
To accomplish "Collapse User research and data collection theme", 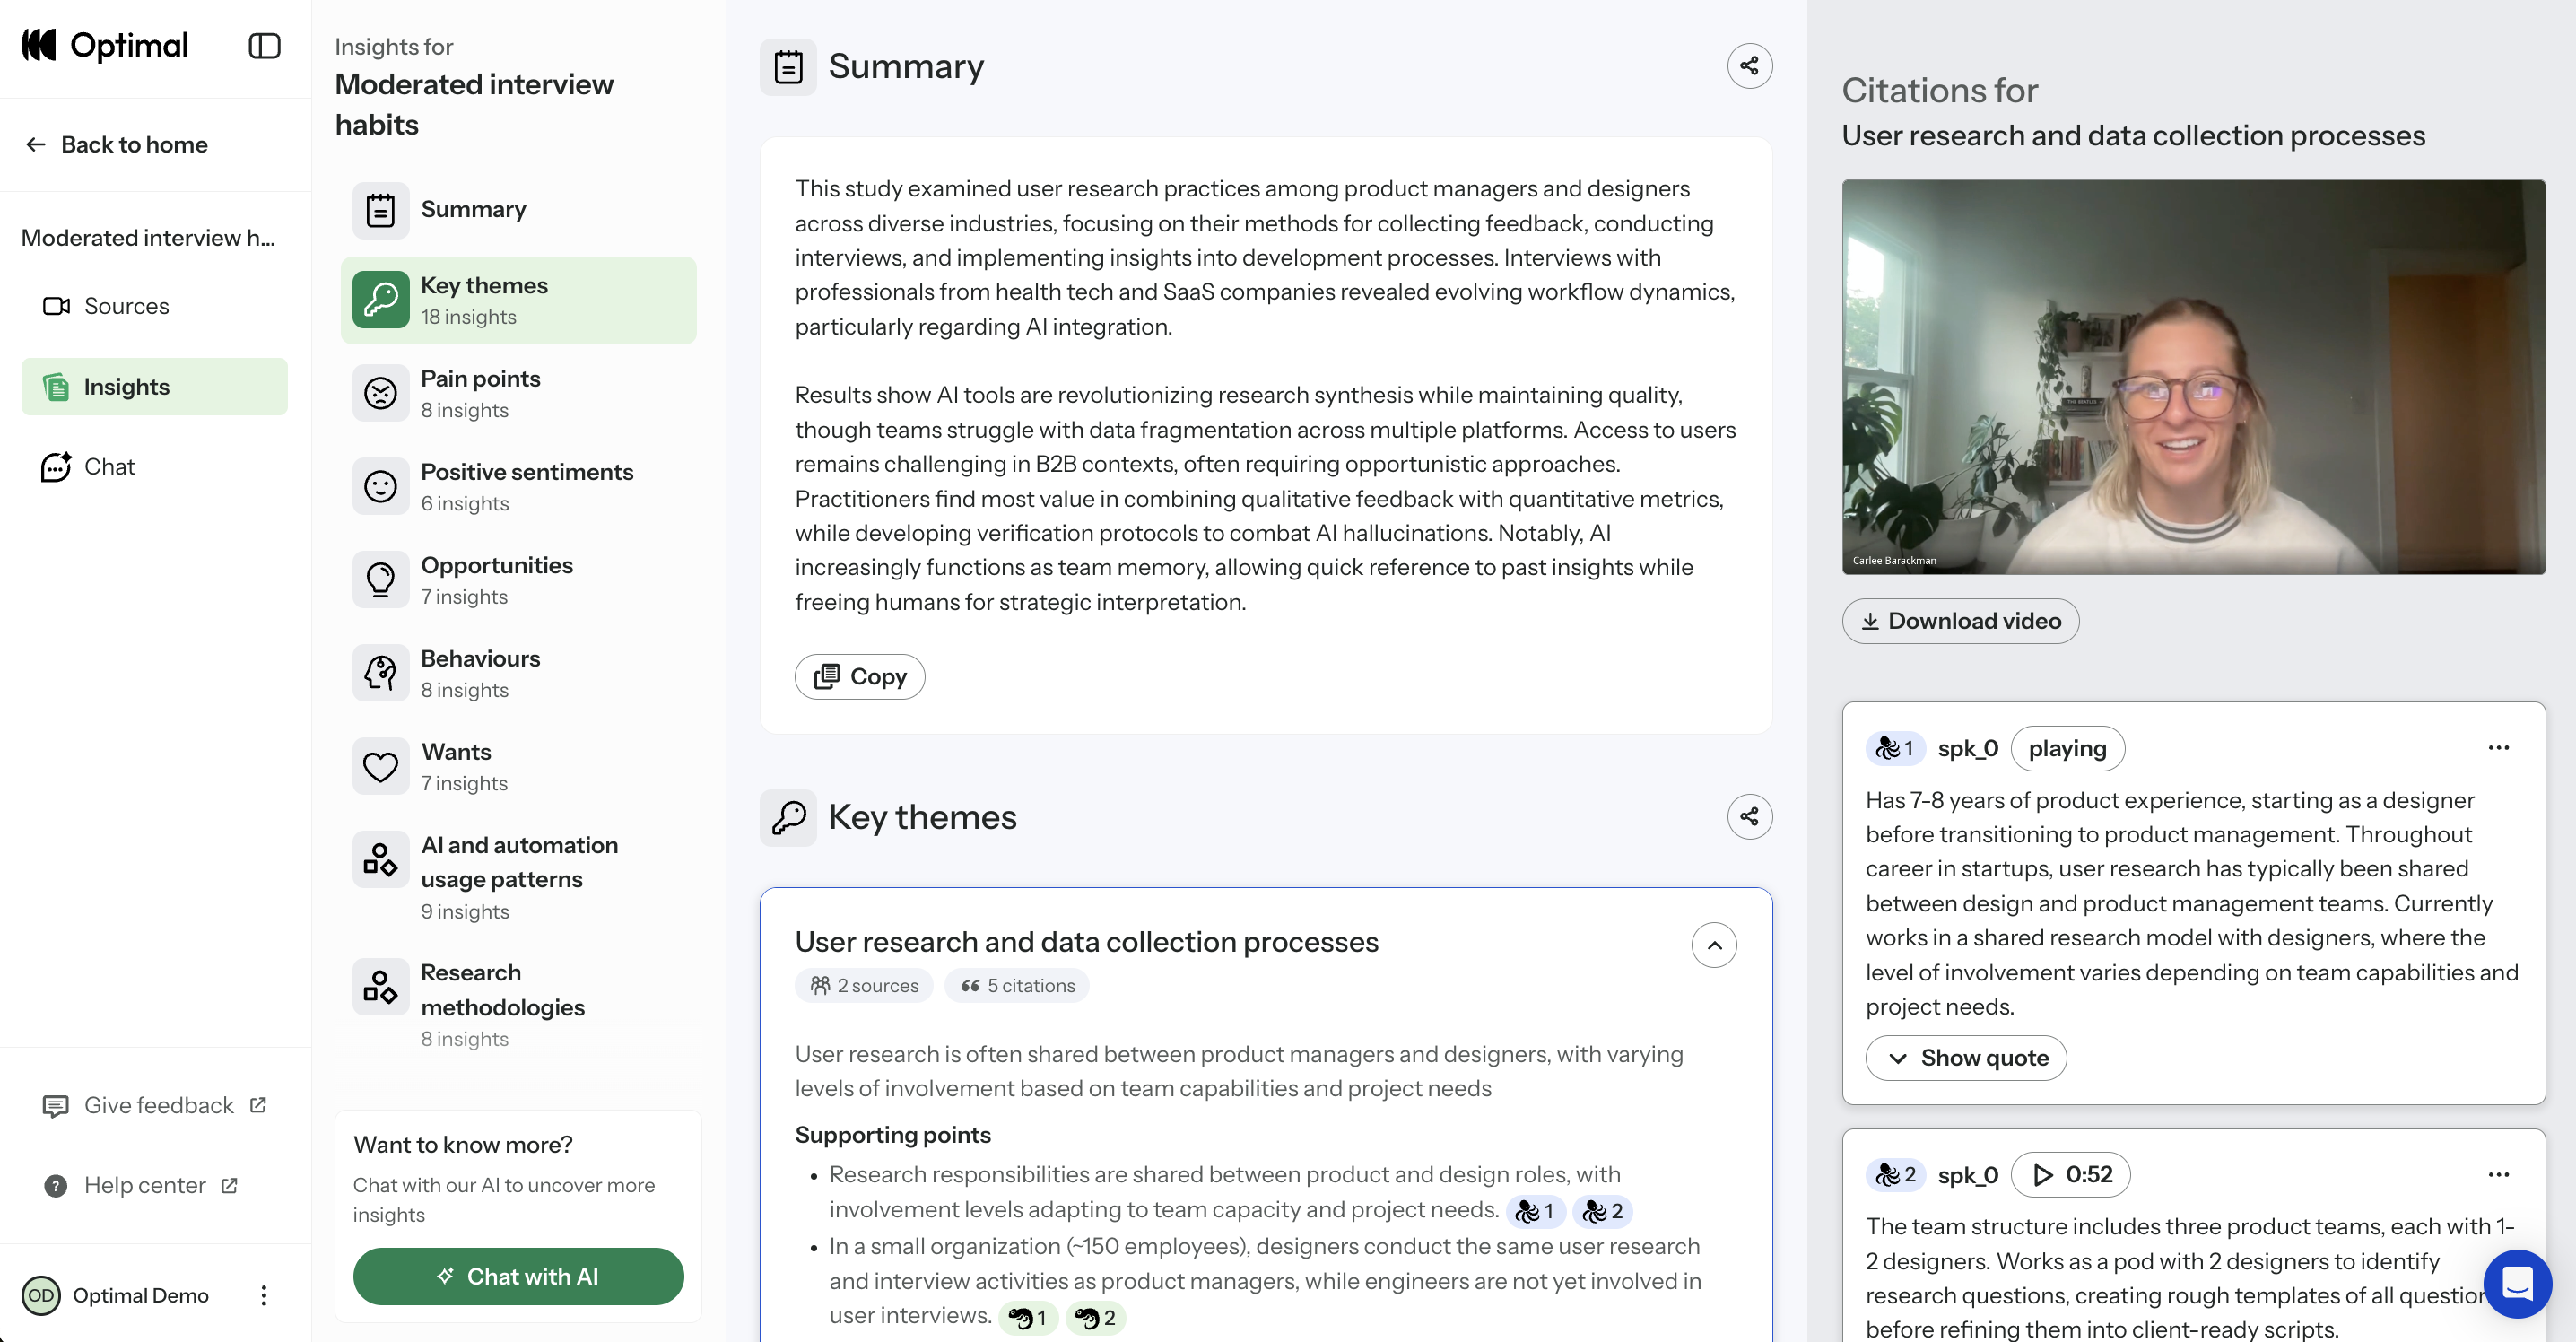I will point(1714,945).
